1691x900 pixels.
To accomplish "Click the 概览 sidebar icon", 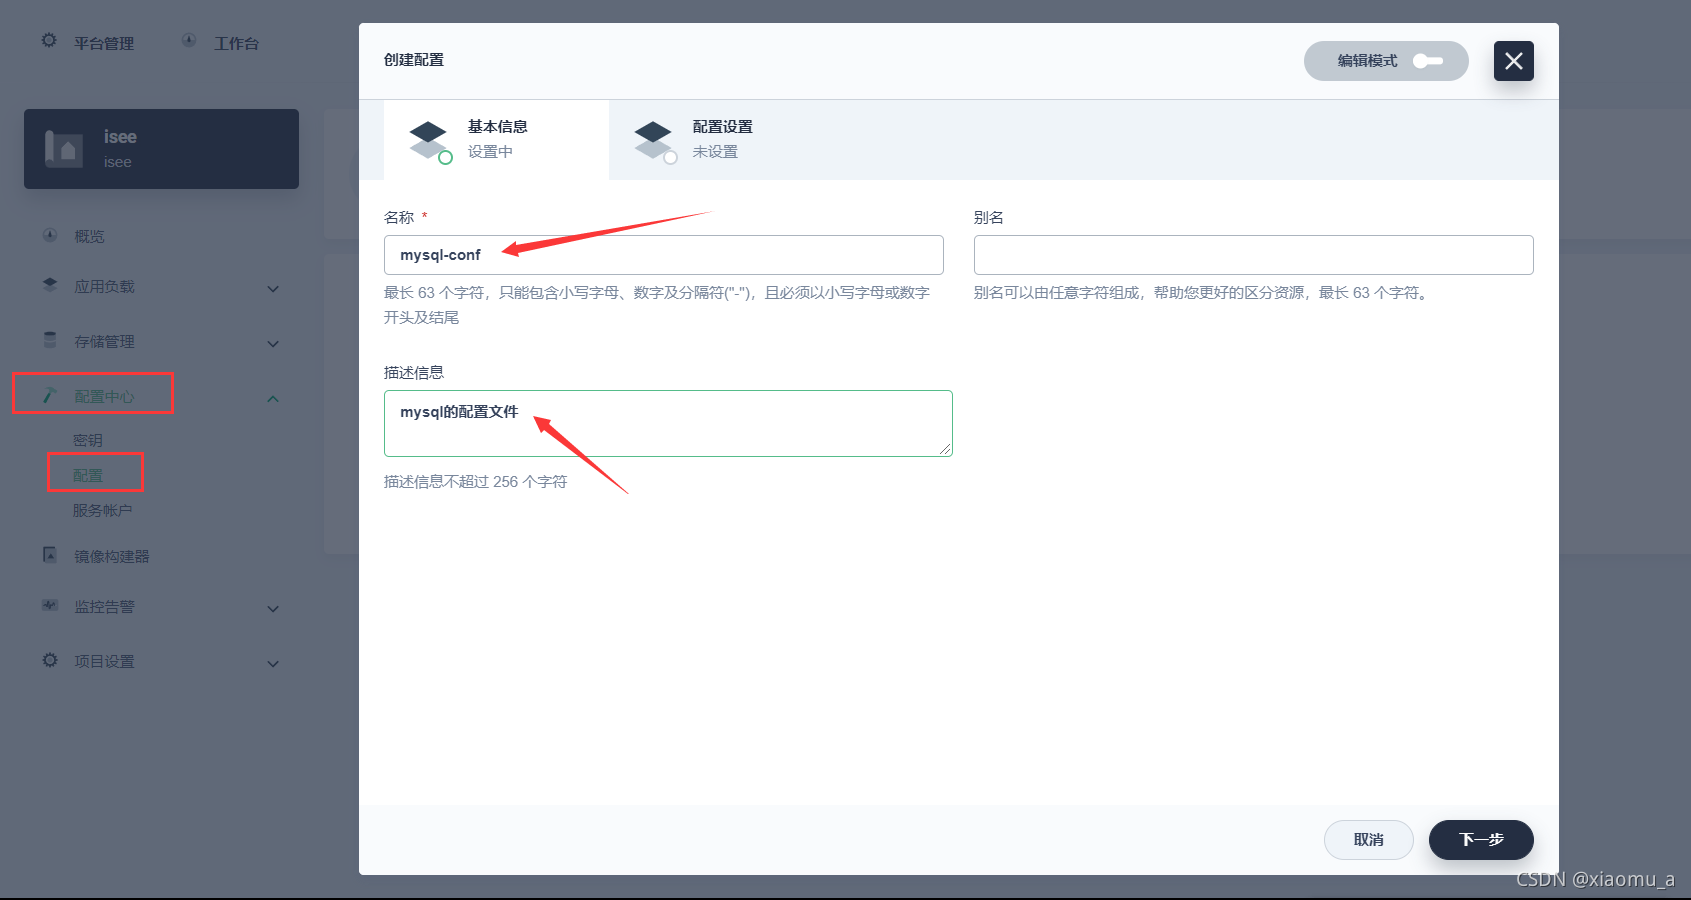I will 50,235.
